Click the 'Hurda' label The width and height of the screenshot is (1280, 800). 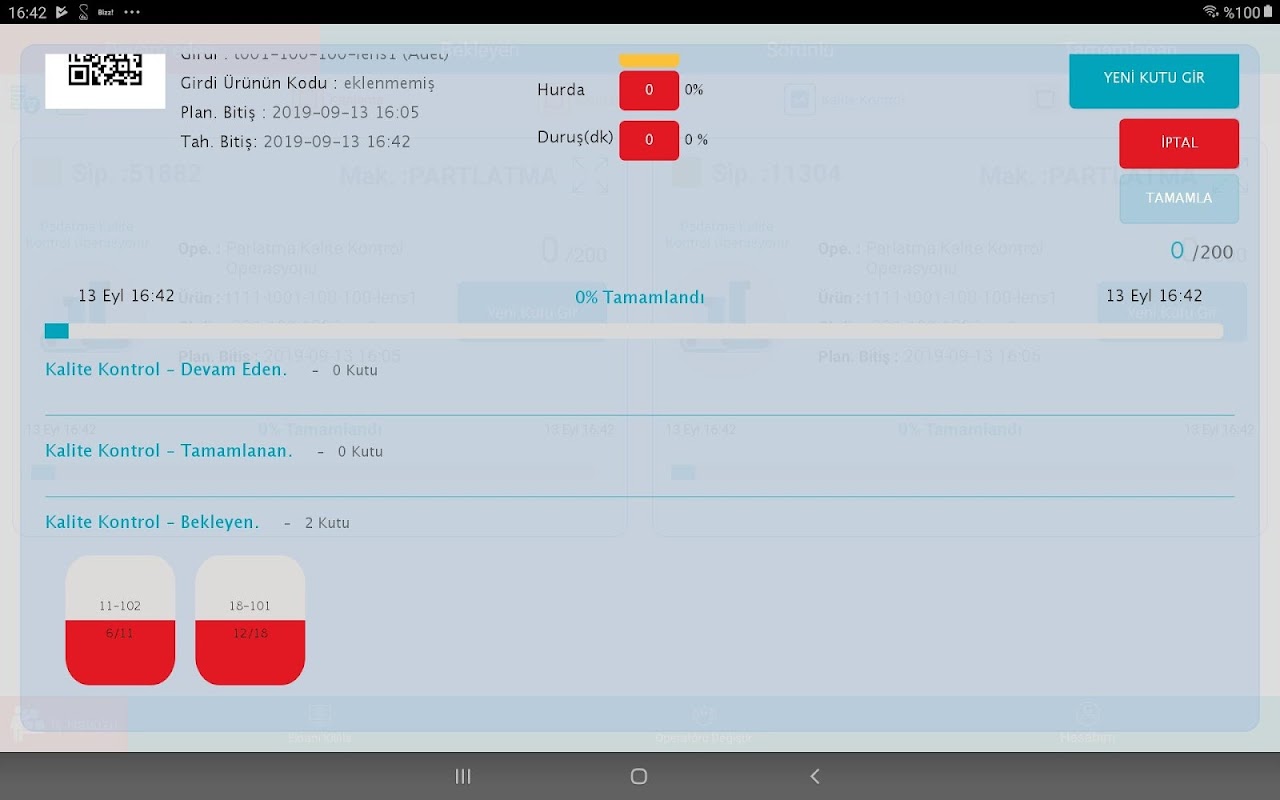pyautogui.click(x=561, y=90)
